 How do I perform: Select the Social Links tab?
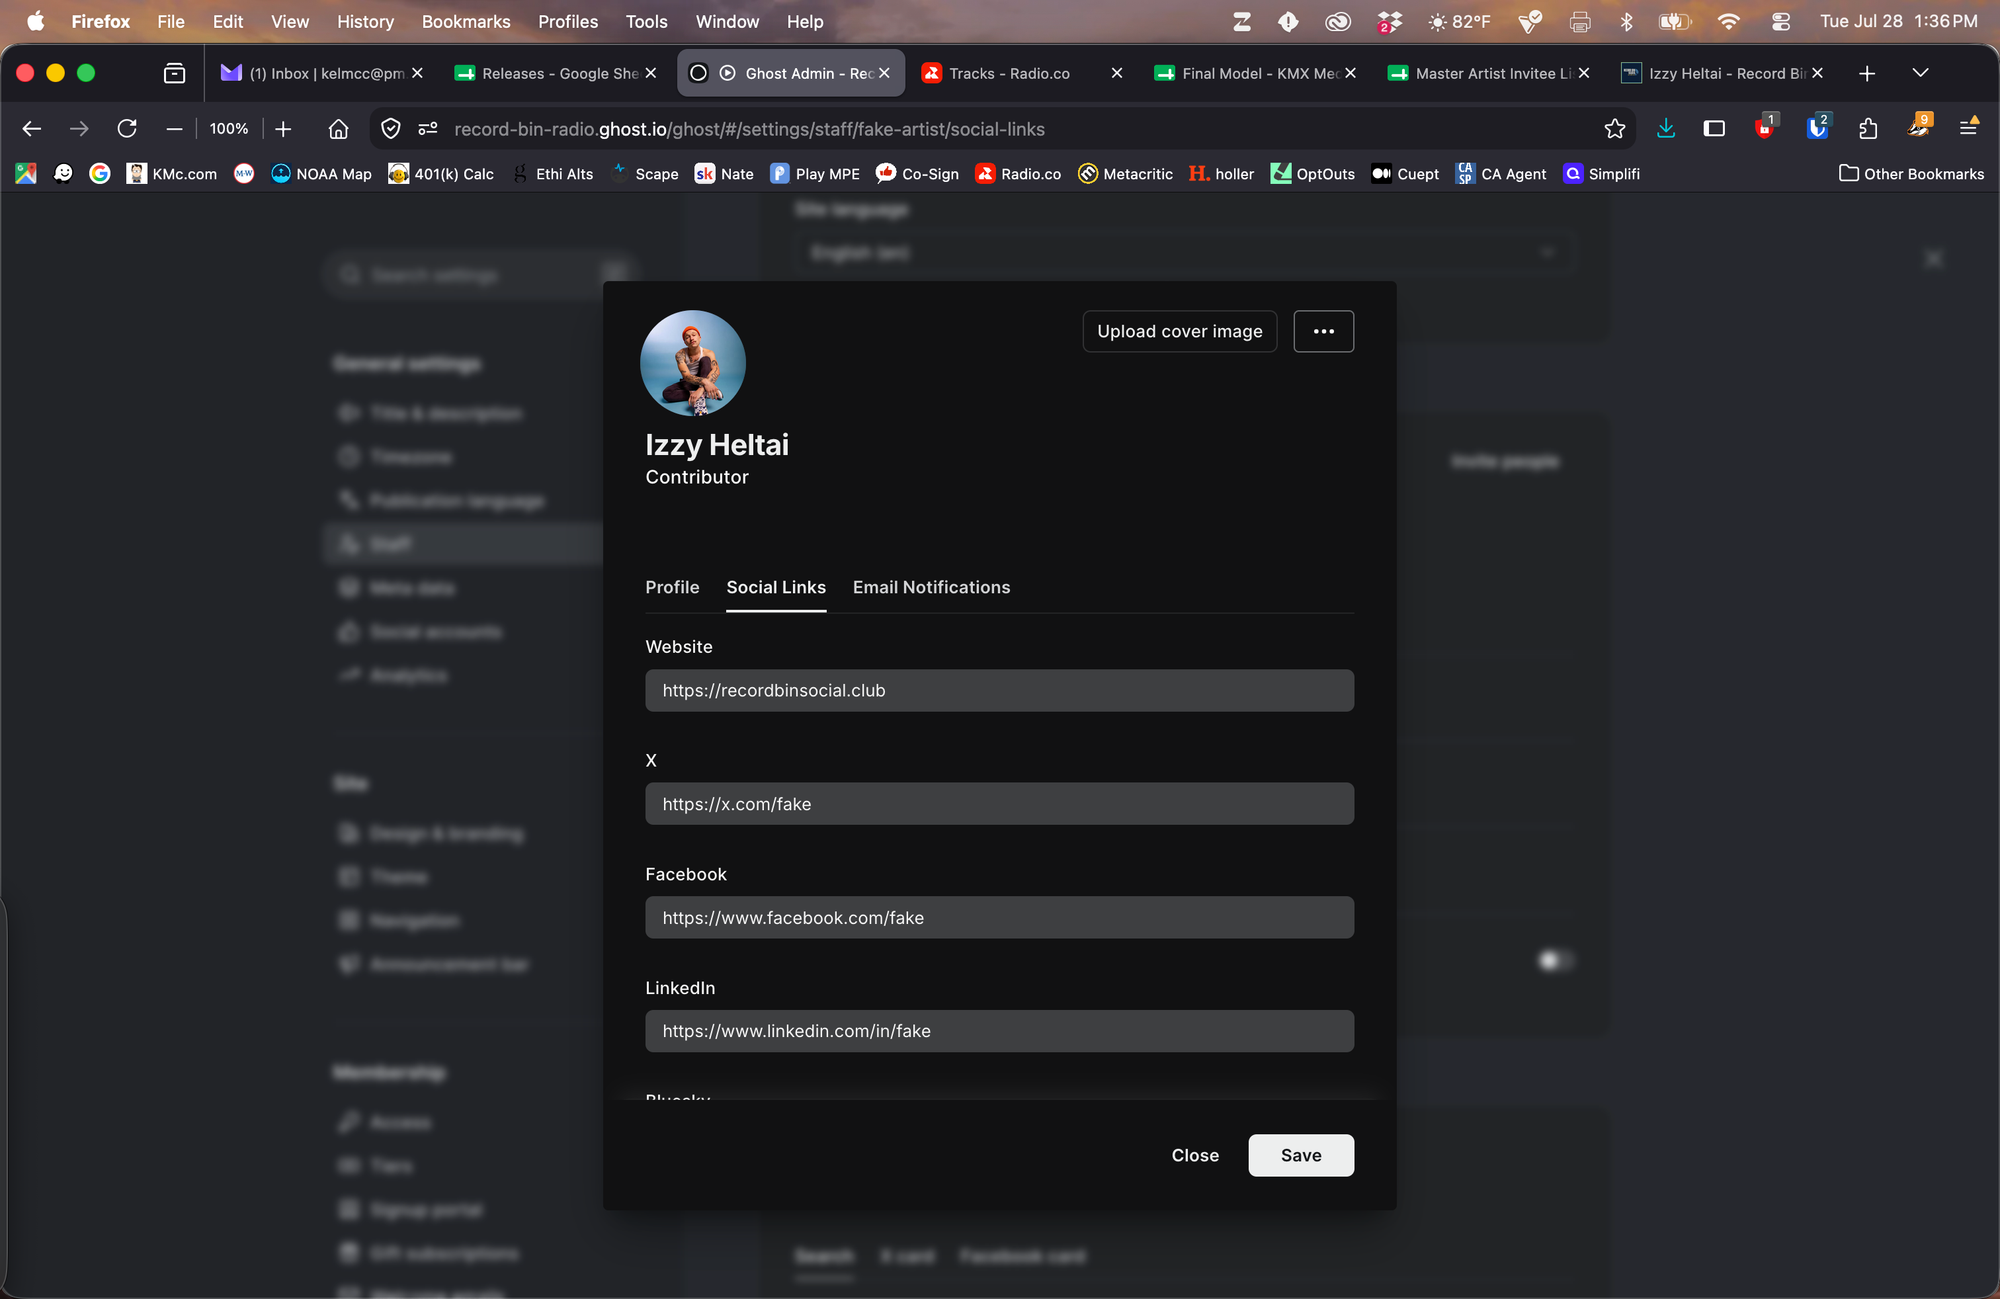(x=776, y=587)
